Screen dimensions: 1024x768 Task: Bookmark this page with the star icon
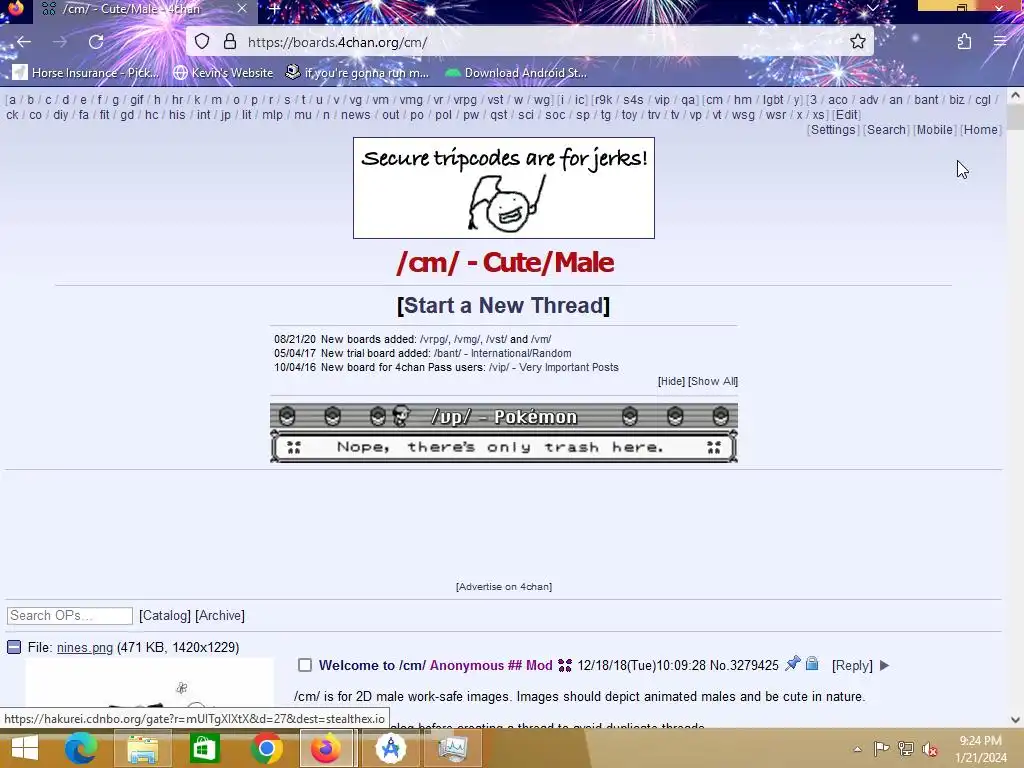[x=857, y=42]
